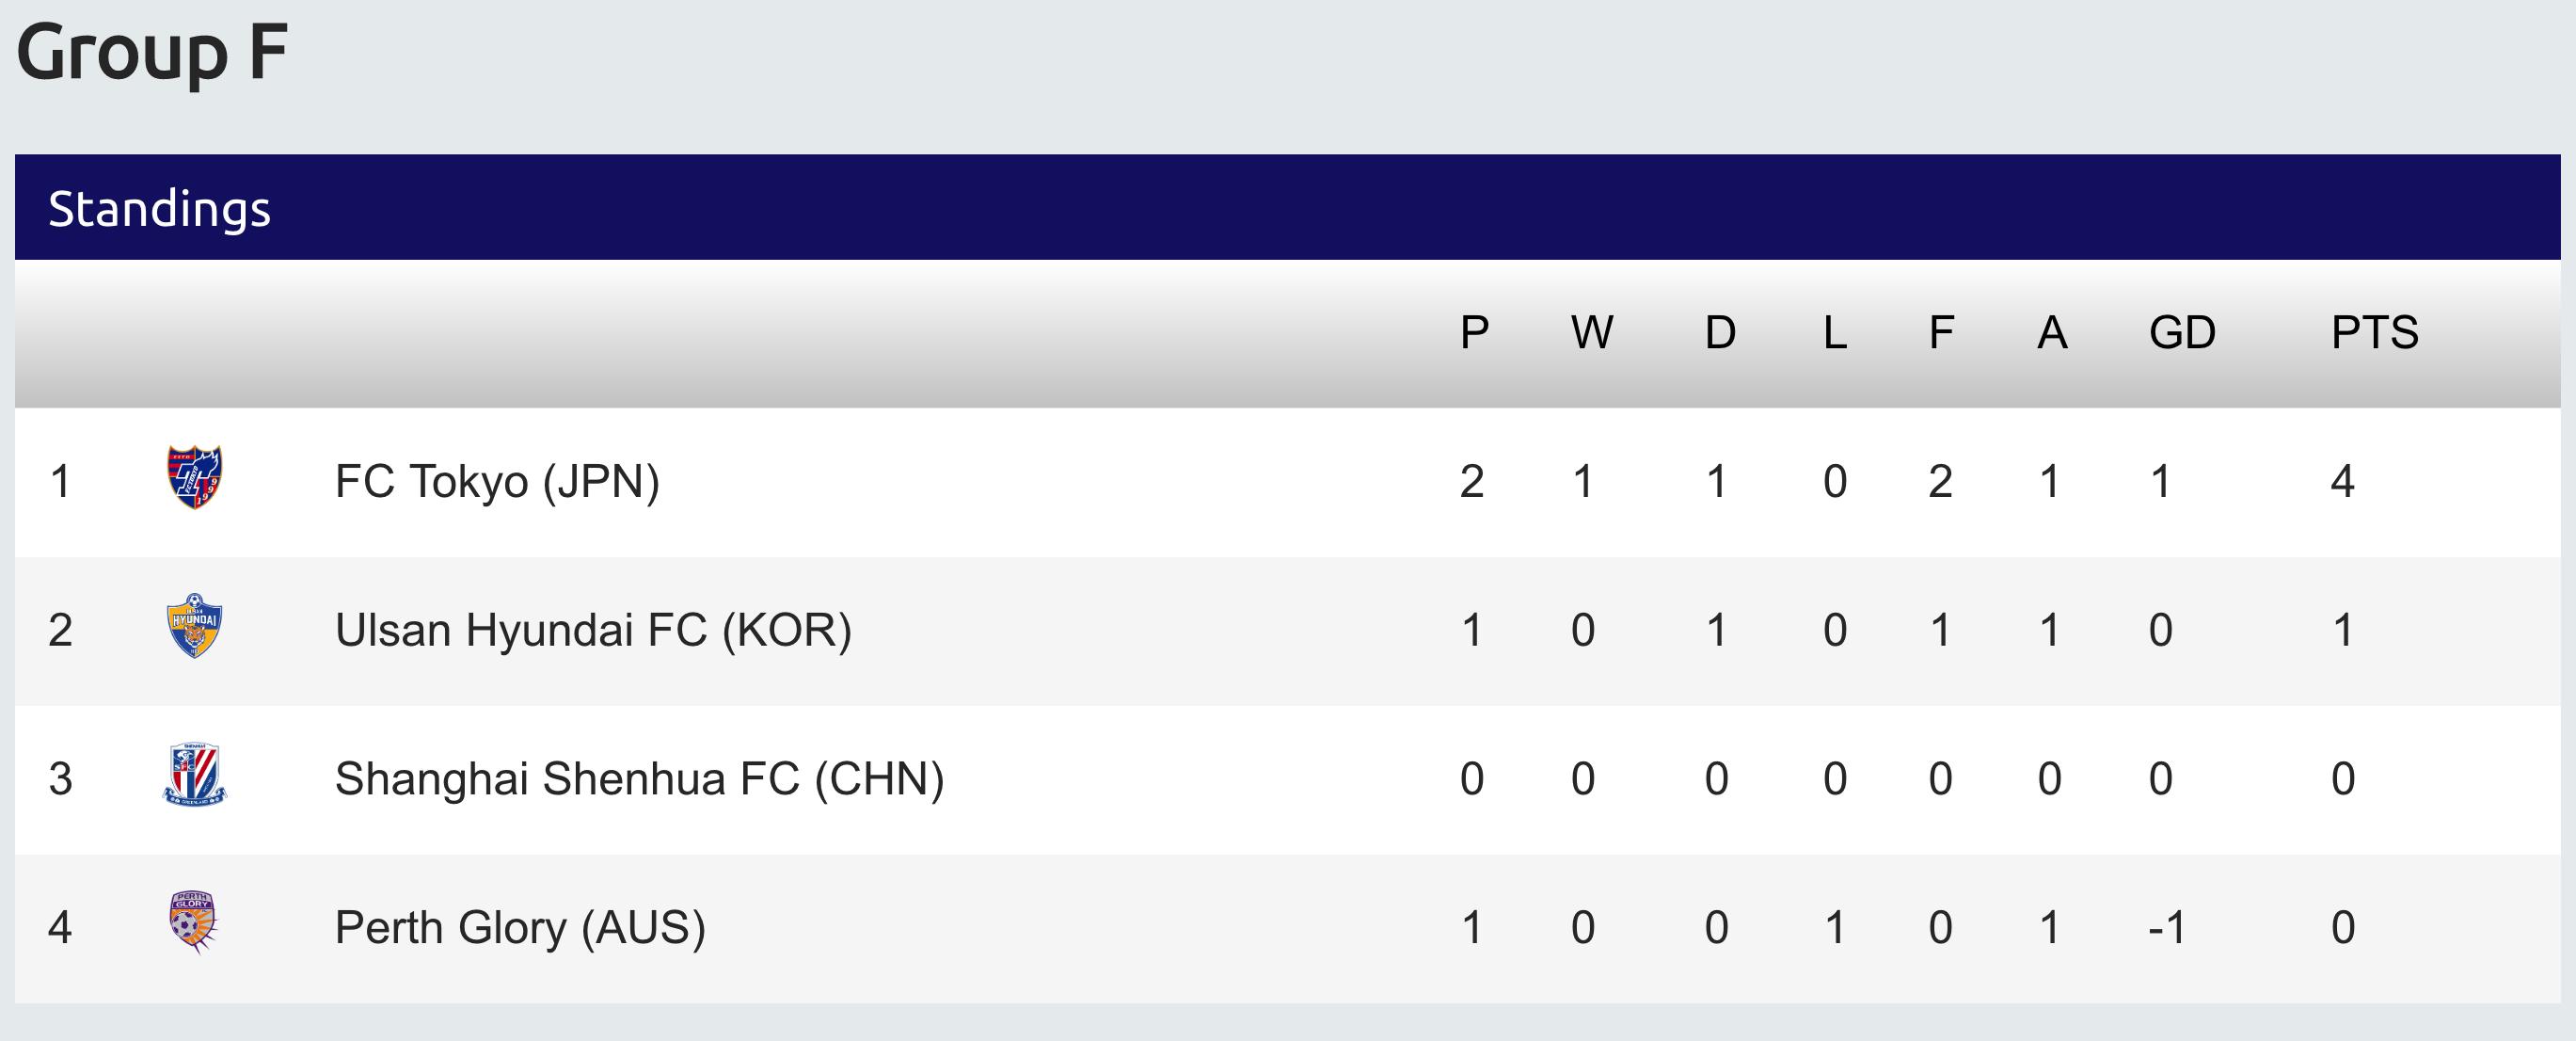2576x1041 pixels.
Task: Click the PTS column header
Action: [x=2374, y=333]
